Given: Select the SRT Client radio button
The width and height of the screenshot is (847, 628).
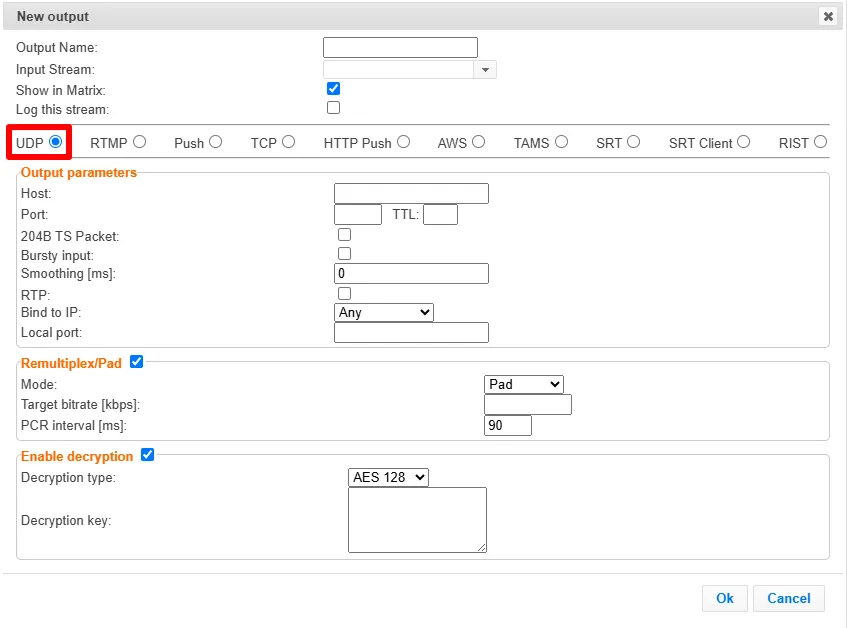Looking at the screenshot, I should click(x=743, y=142).
